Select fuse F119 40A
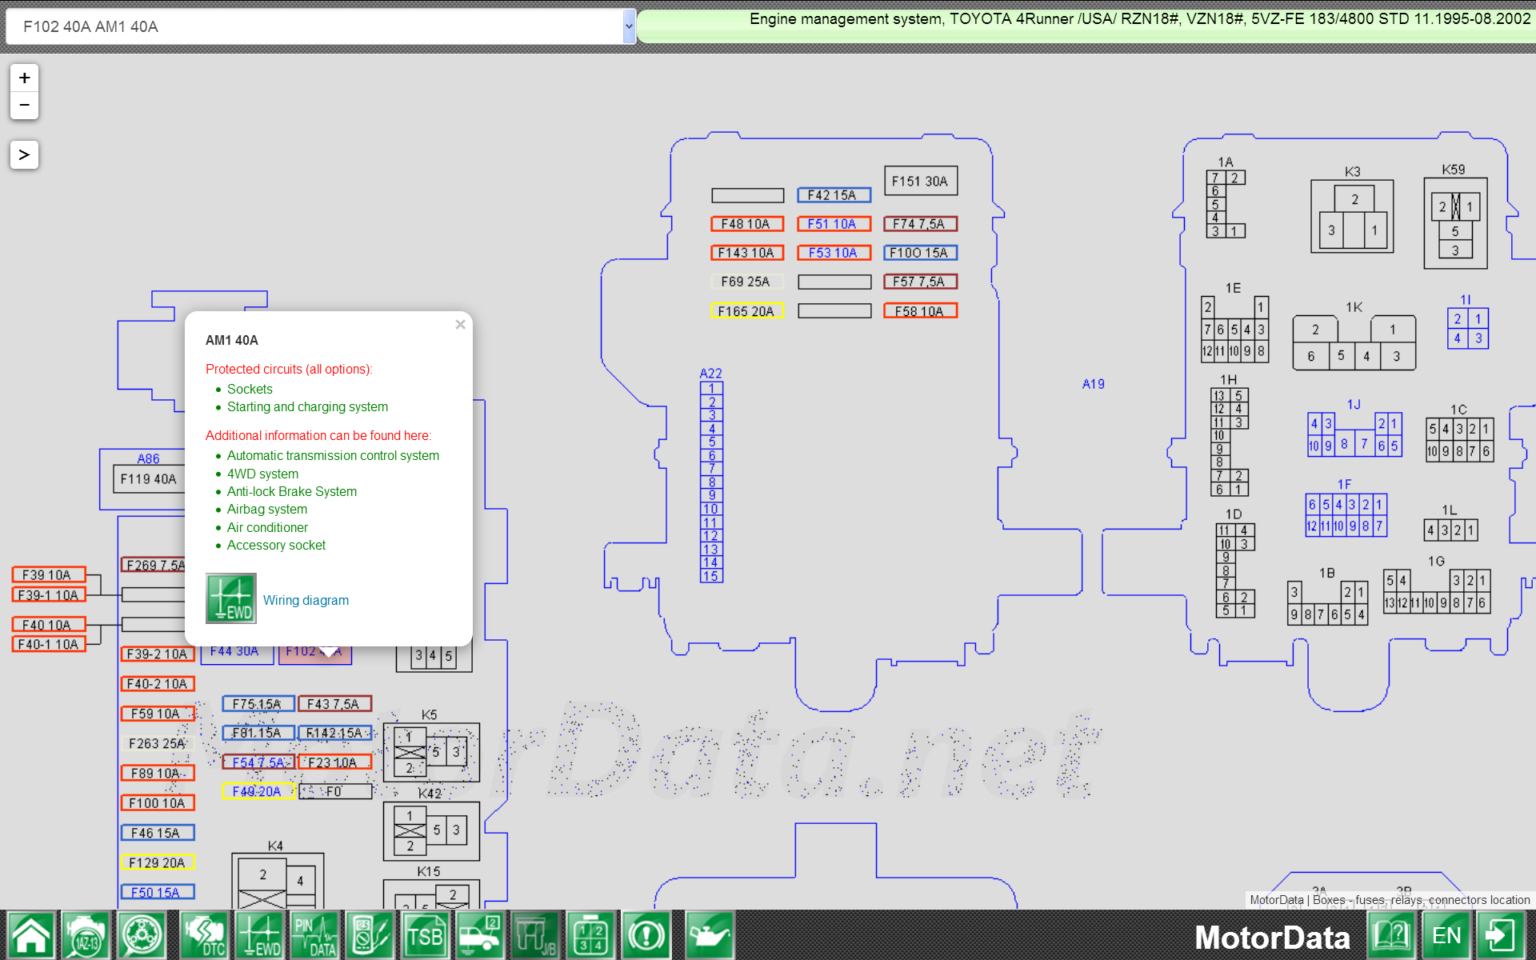 pos(149,479)
